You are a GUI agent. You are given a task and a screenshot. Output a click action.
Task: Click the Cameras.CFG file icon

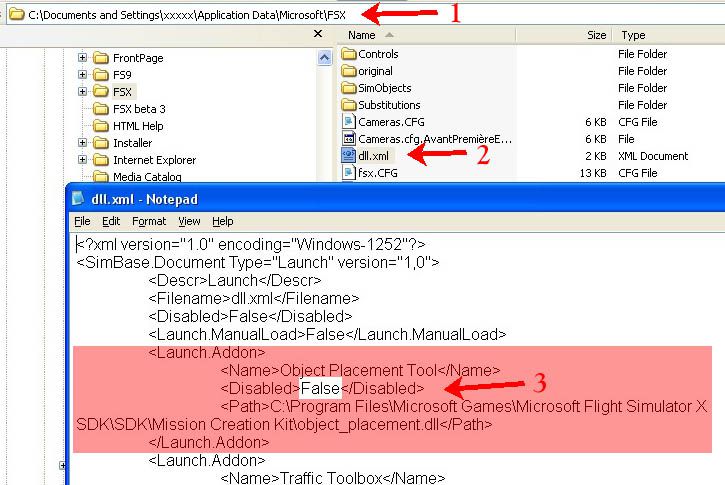pyautogui.click(x=348, y=122)
